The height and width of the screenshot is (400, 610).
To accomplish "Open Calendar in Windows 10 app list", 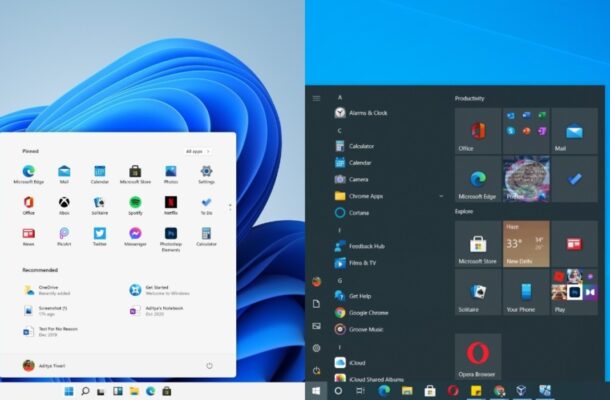I will (353, 163).
